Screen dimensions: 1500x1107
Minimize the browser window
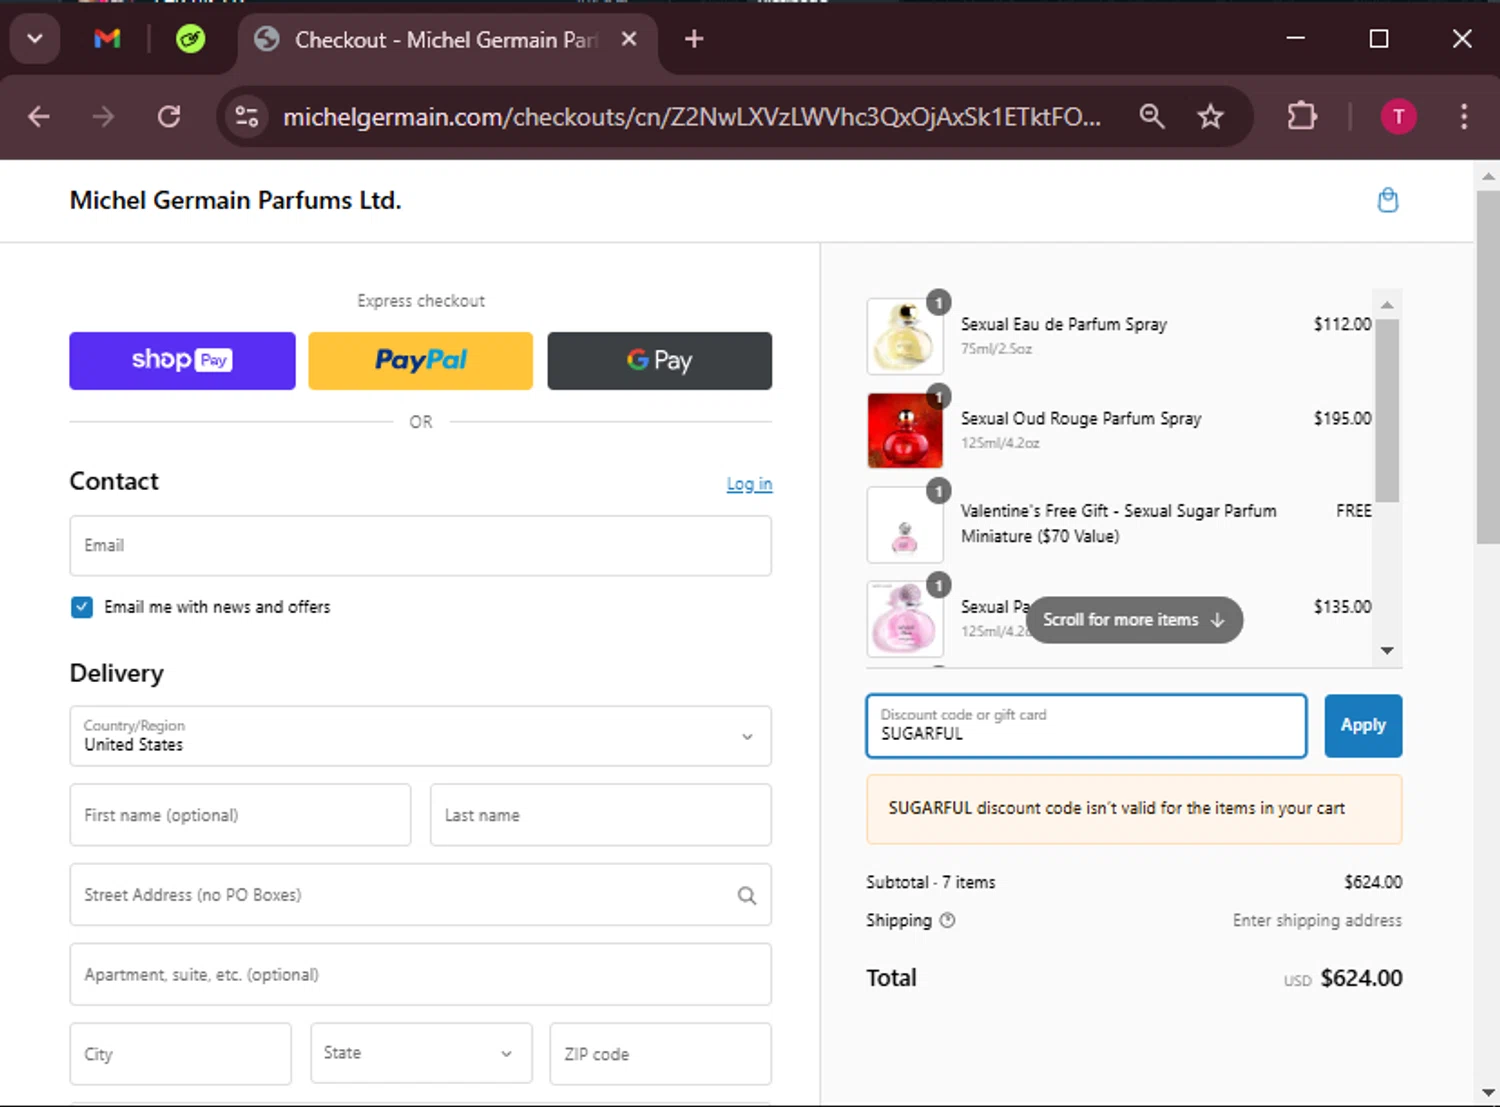click(1296, 39)
